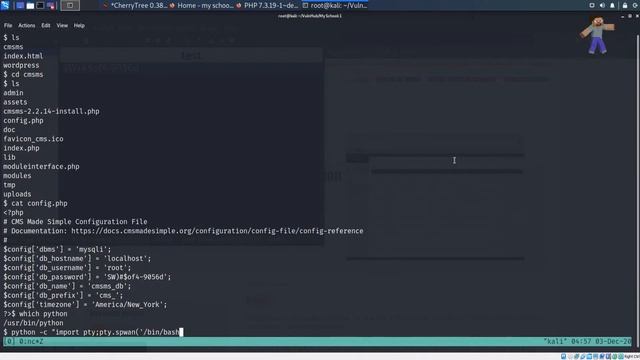The height and width of the screenshot is (360, 640).
Task: Open the Kali applications menu icon
Action: 4,5
